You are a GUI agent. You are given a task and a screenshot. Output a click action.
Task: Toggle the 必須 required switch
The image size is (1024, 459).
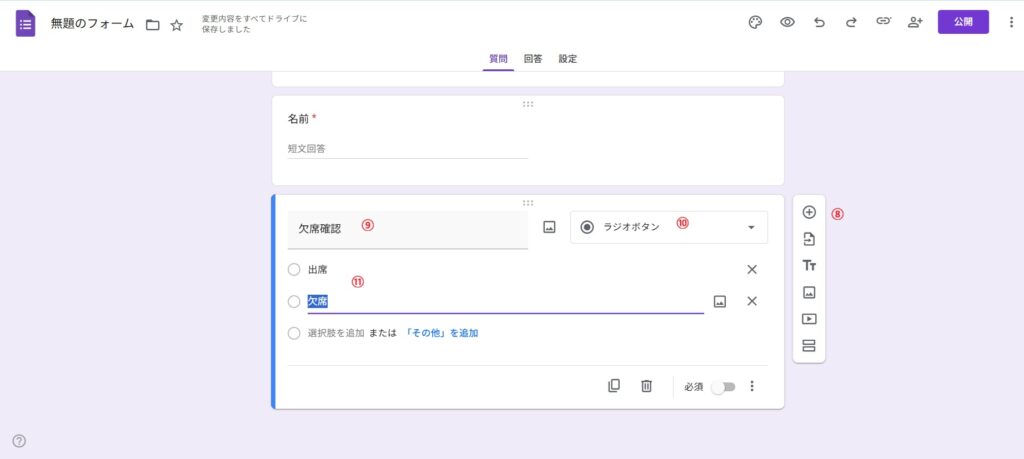723,387
